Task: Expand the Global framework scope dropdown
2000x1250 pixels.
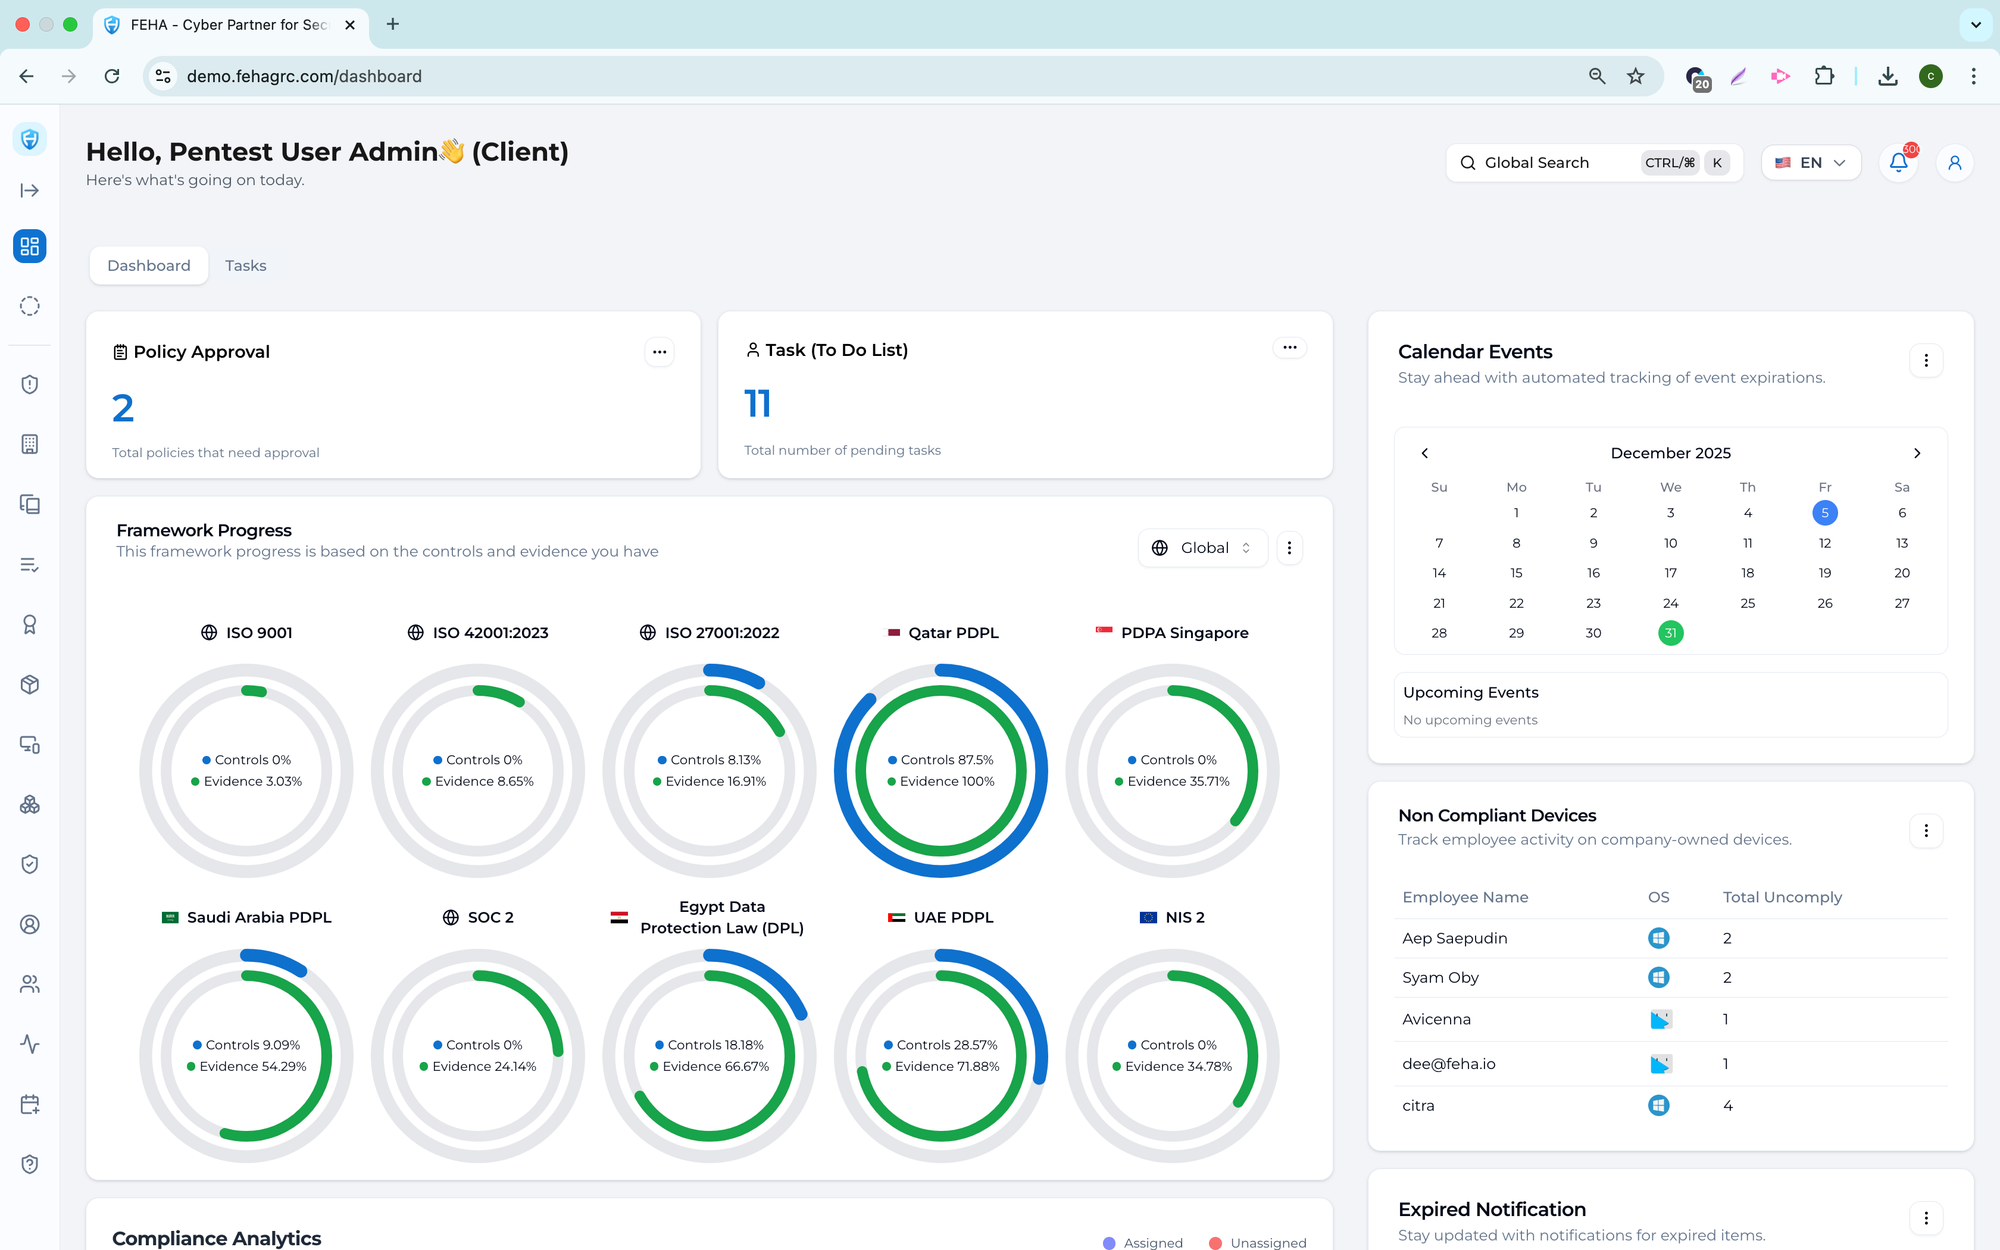Action: click(x=1203, y=548)
